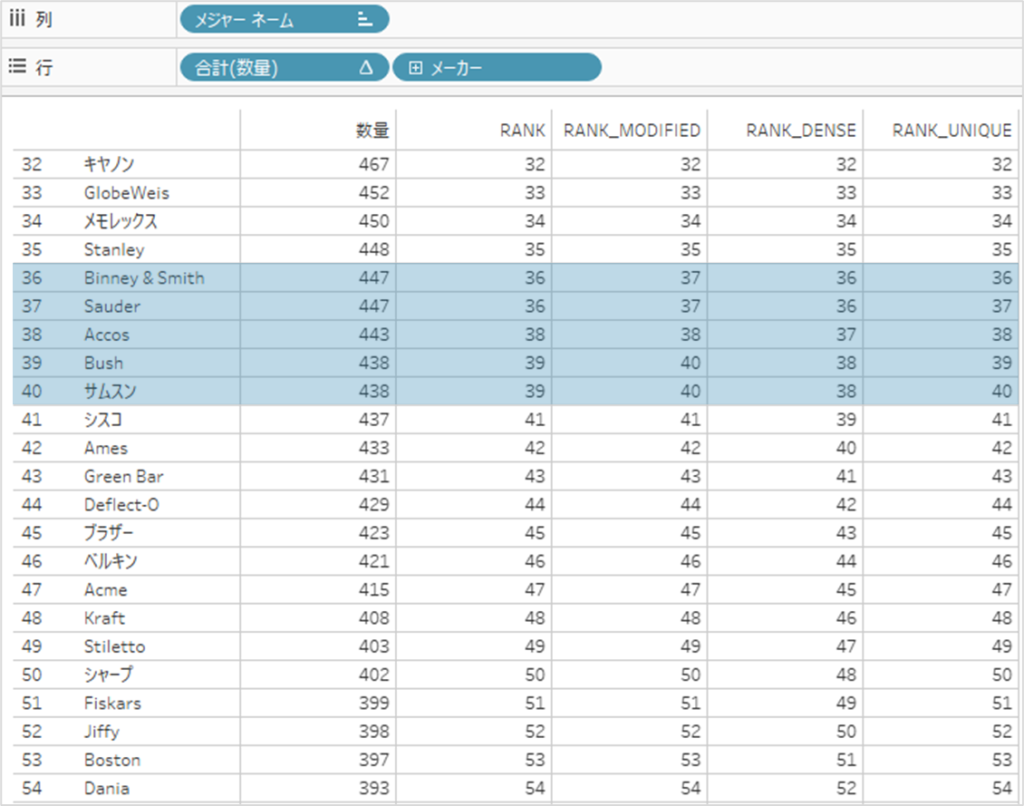Click RANK_DENSE value 52 in Dania row

tap(846, 788)
